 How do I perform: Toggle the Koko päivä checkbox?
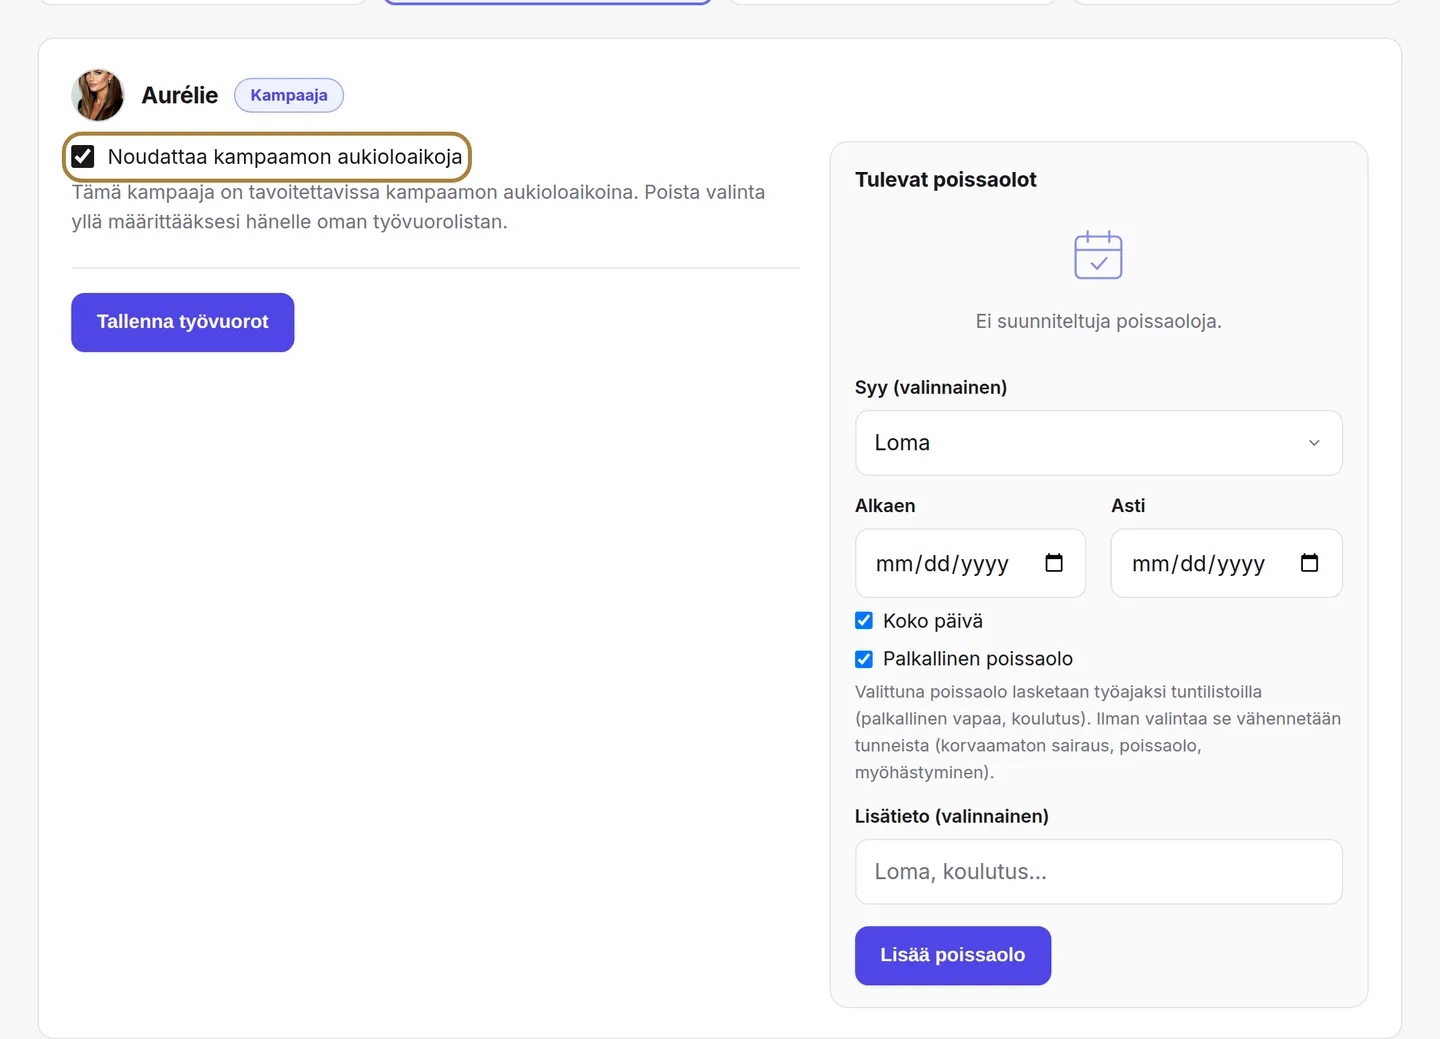tap(864, 621)
